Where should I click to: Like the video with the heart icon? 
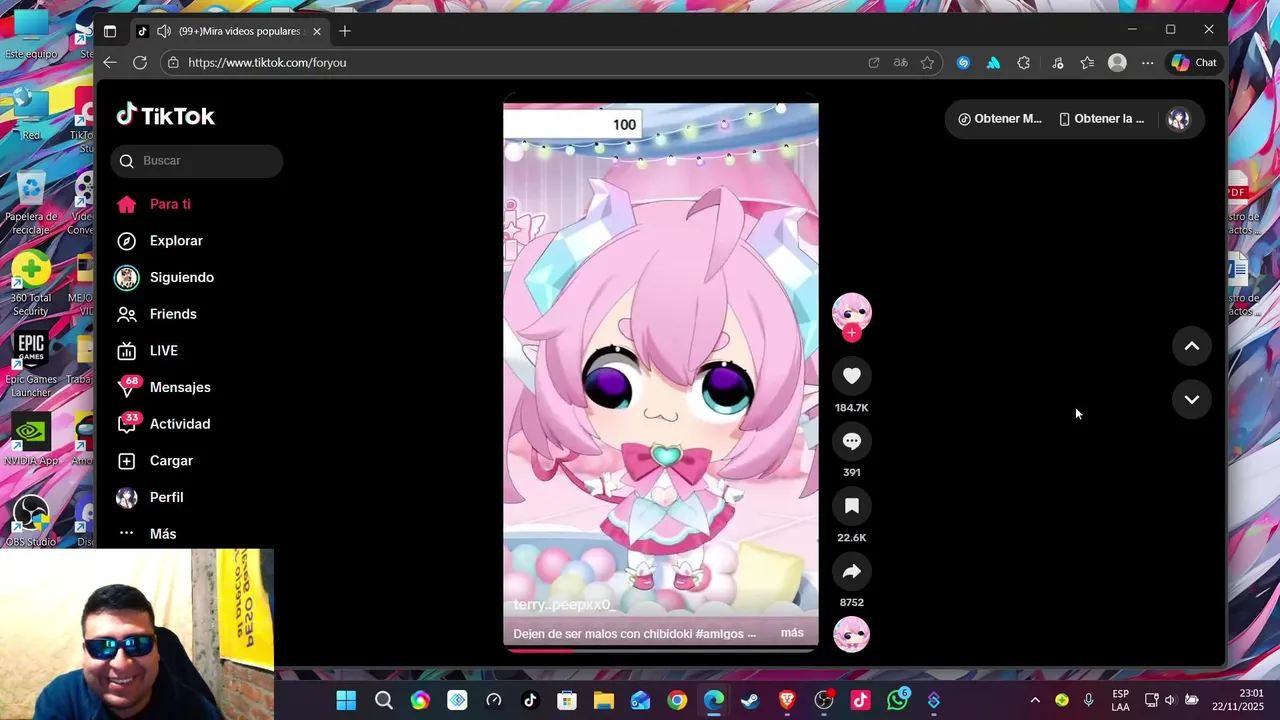(x=852, y=376)
